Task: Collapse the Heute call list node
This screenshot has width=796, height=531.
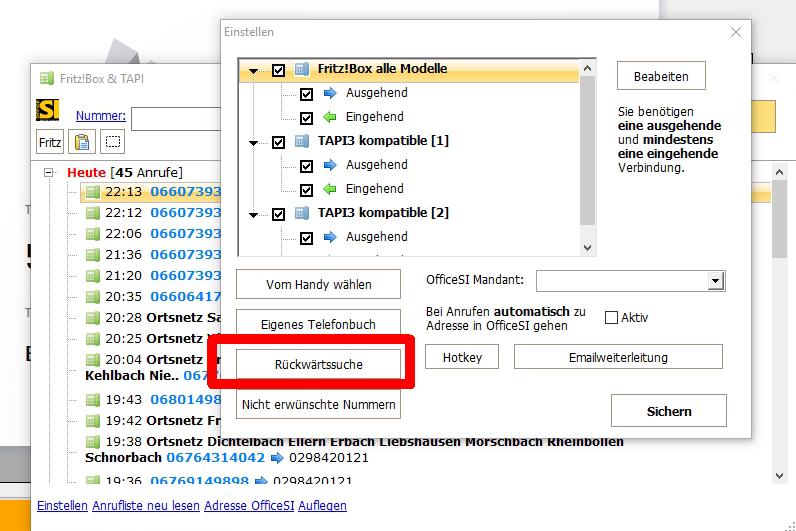Action: pos(49,173)
